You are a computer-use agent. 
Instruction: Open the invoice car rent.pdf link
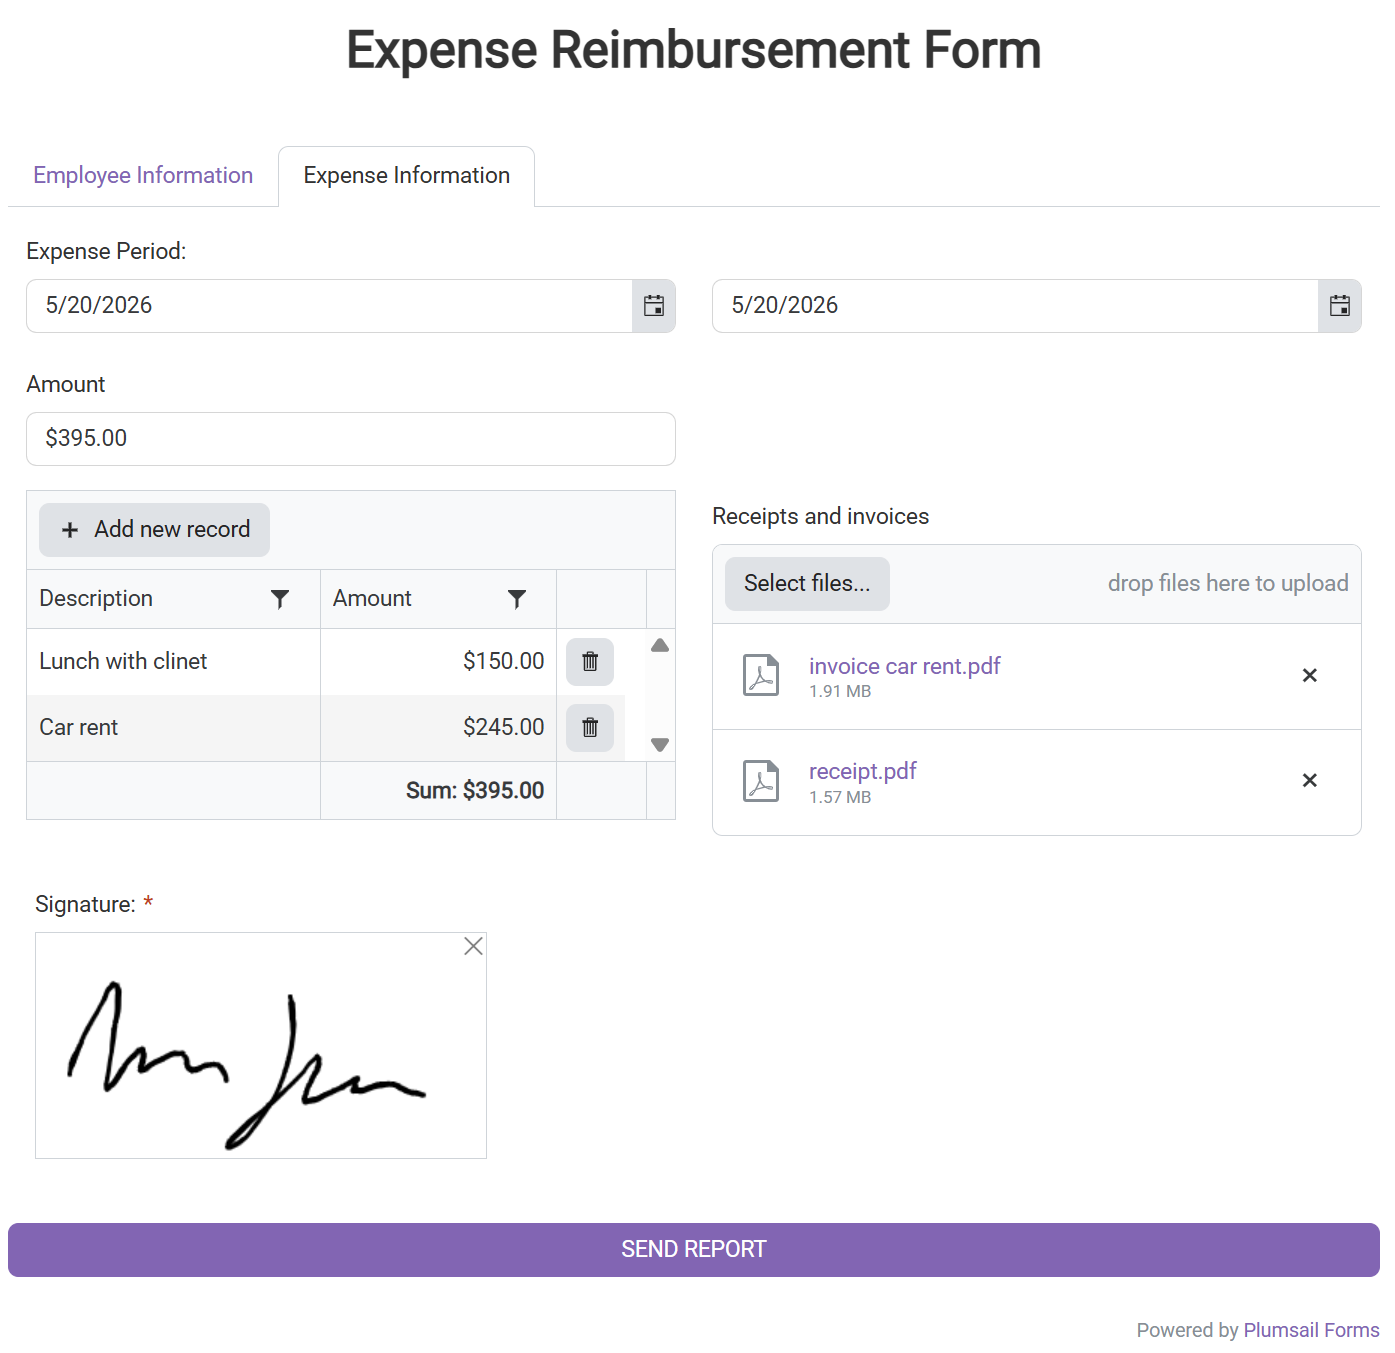[x=904, y=667]
